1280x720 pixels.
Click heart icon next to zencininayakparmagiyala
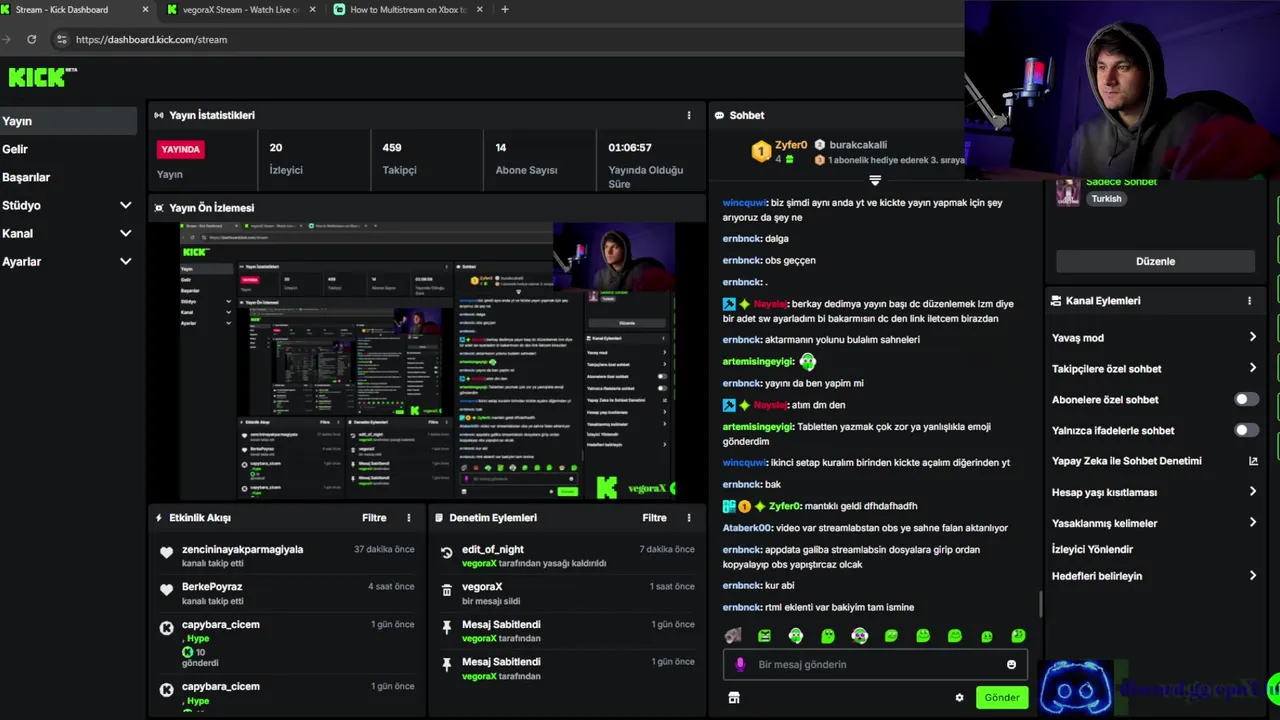pyautogui.click(x=167, y=553)
